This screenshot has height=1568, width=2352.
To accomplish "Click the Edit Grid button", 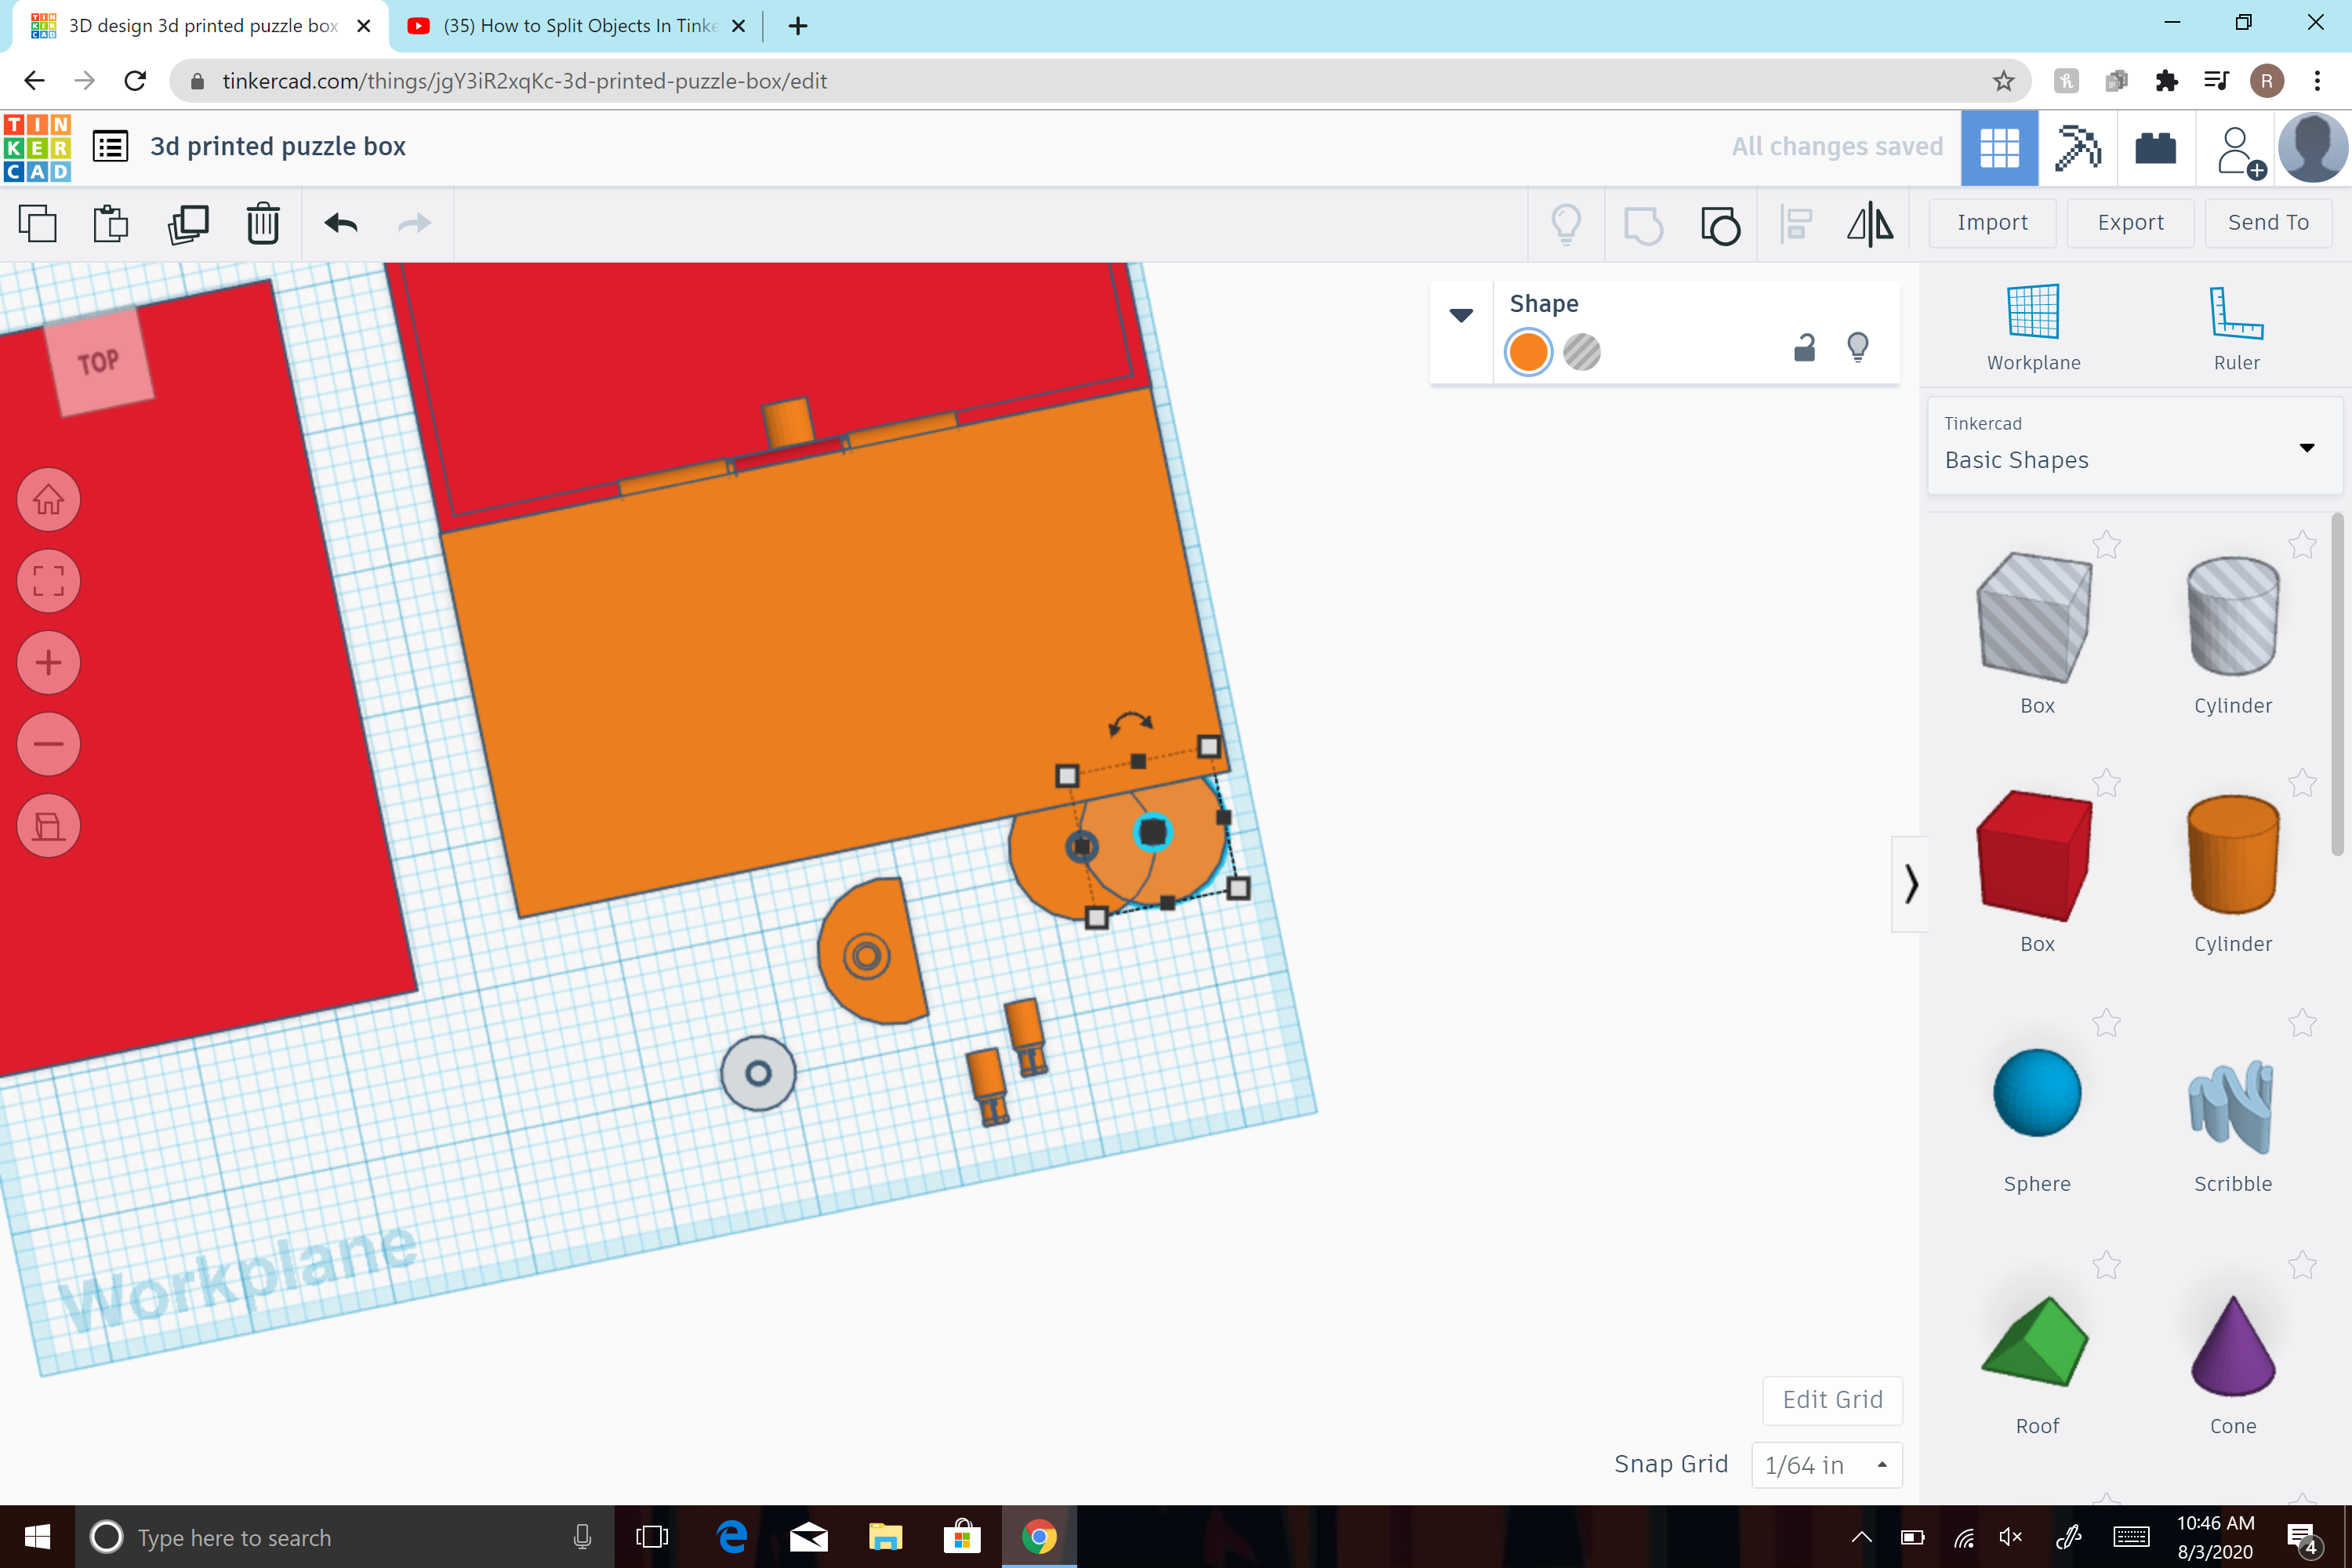I will click(x=1832, y=1399).
